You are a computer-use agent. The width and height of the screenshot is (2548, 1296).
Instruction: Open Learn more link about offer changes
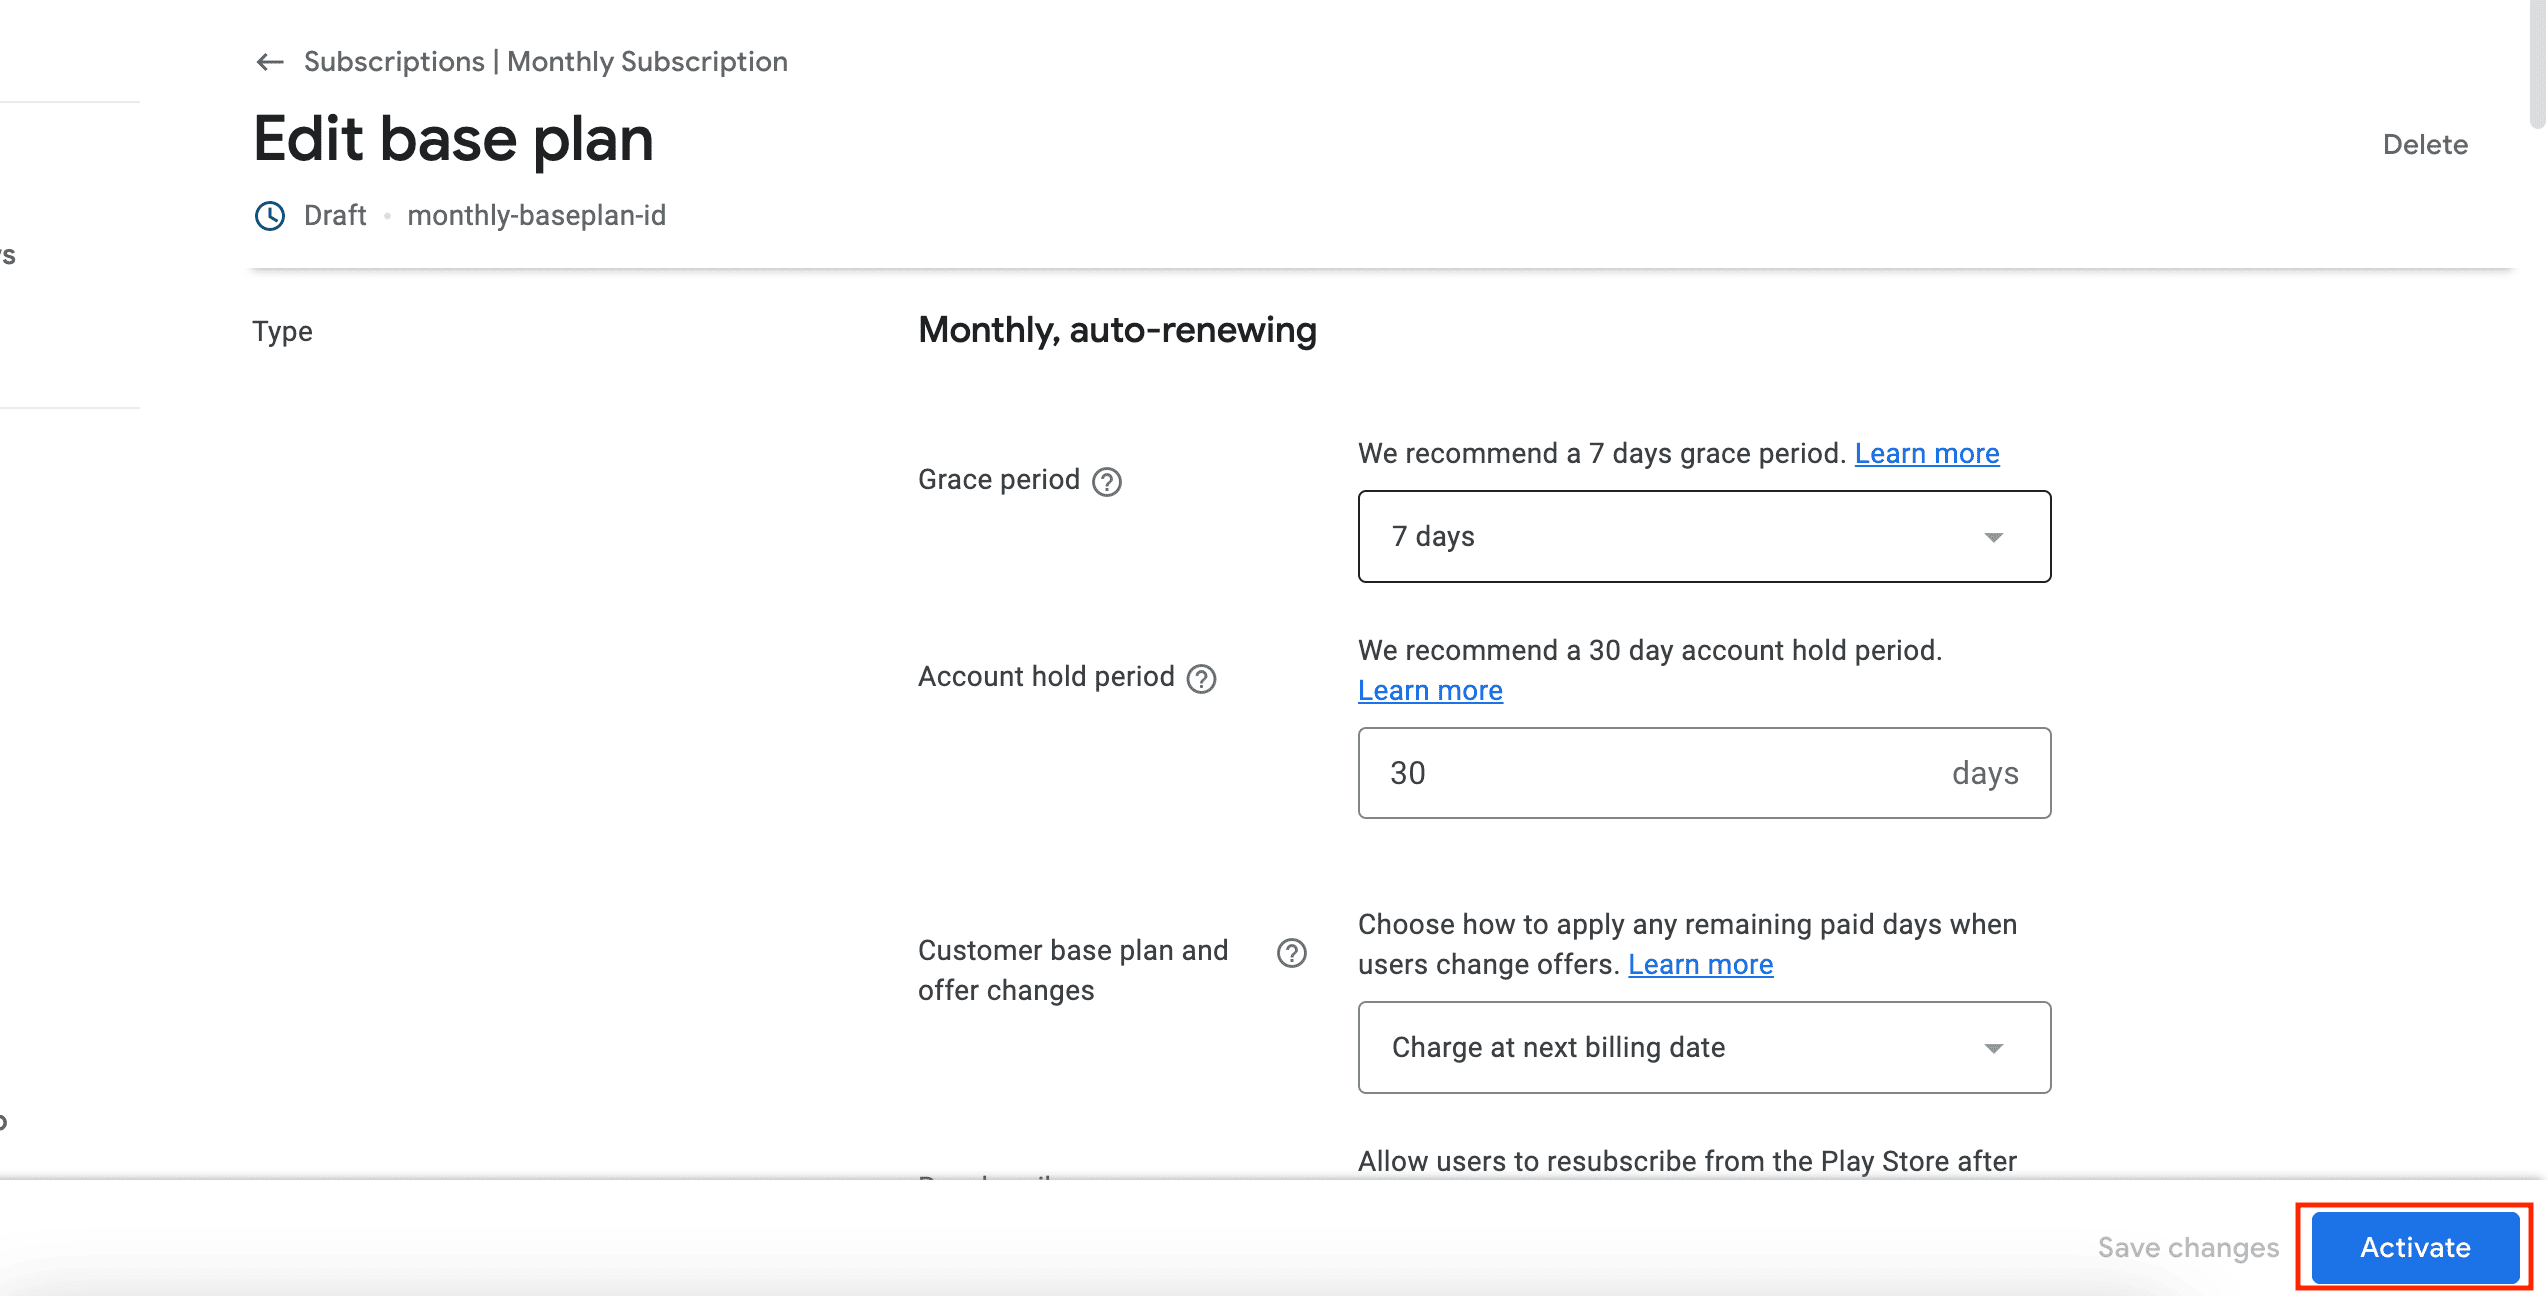click(1700, 965)
